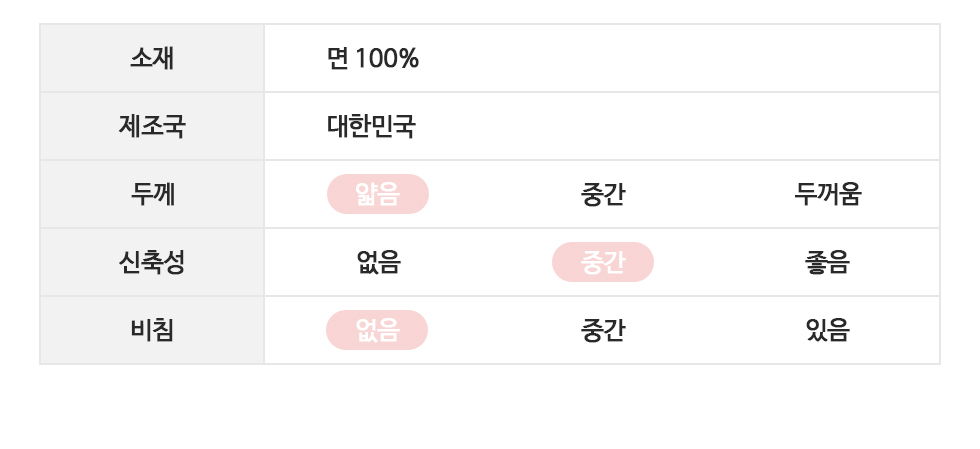This screenshot has width=980, height=449.
Task: Click the 소재 row label
Action: click(152, 58)
